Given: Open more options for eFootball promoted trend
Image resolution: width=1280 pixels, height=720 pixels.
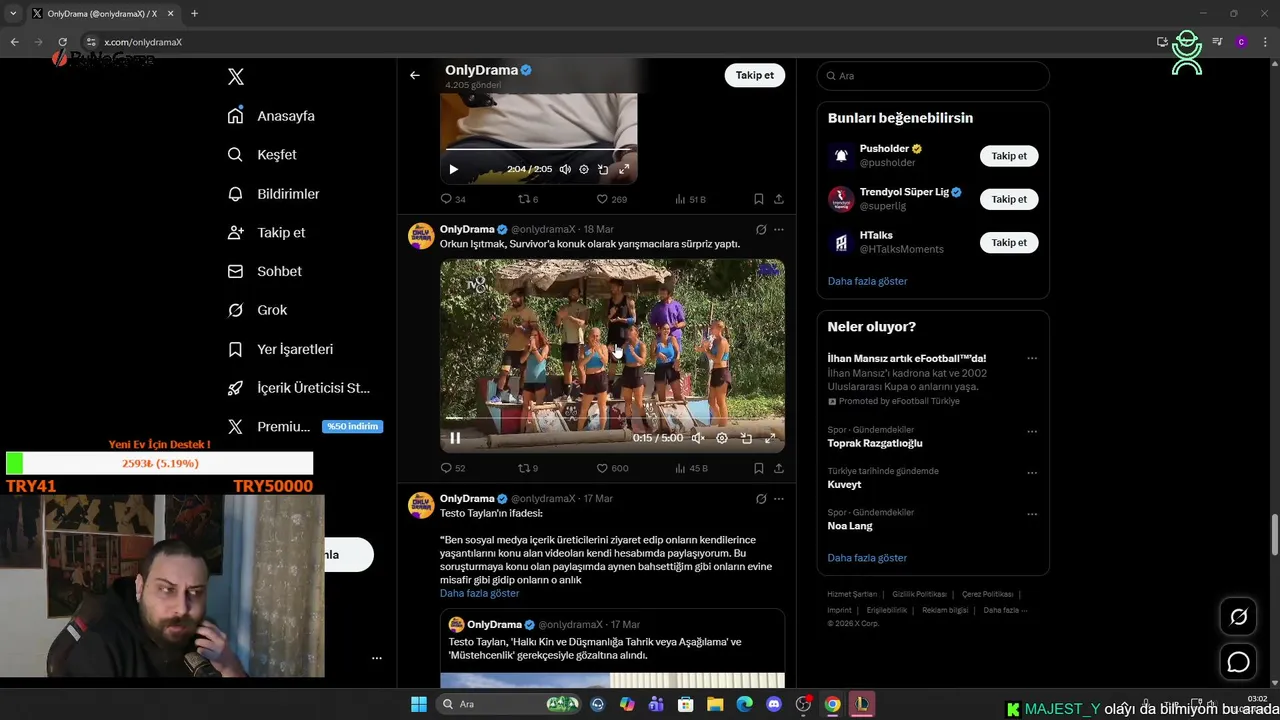Looking at the screenshot, I should click(x=1032, y=359).
